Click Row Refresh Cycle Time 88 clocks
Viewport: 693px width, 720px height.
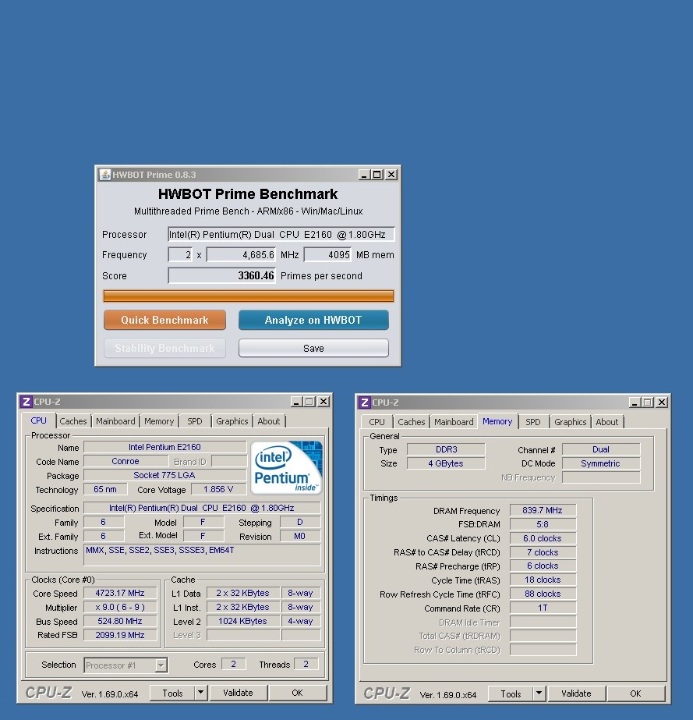tap(542, 594)
